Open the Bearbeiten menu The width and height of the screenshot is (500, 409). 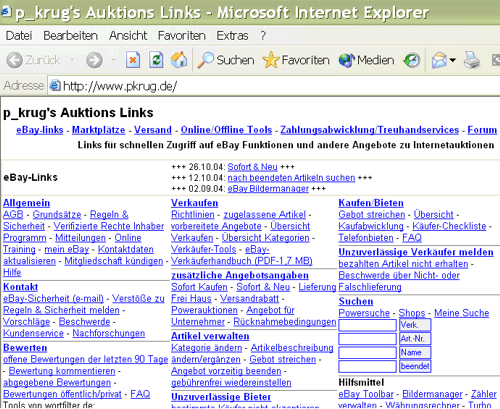[70, 35]
